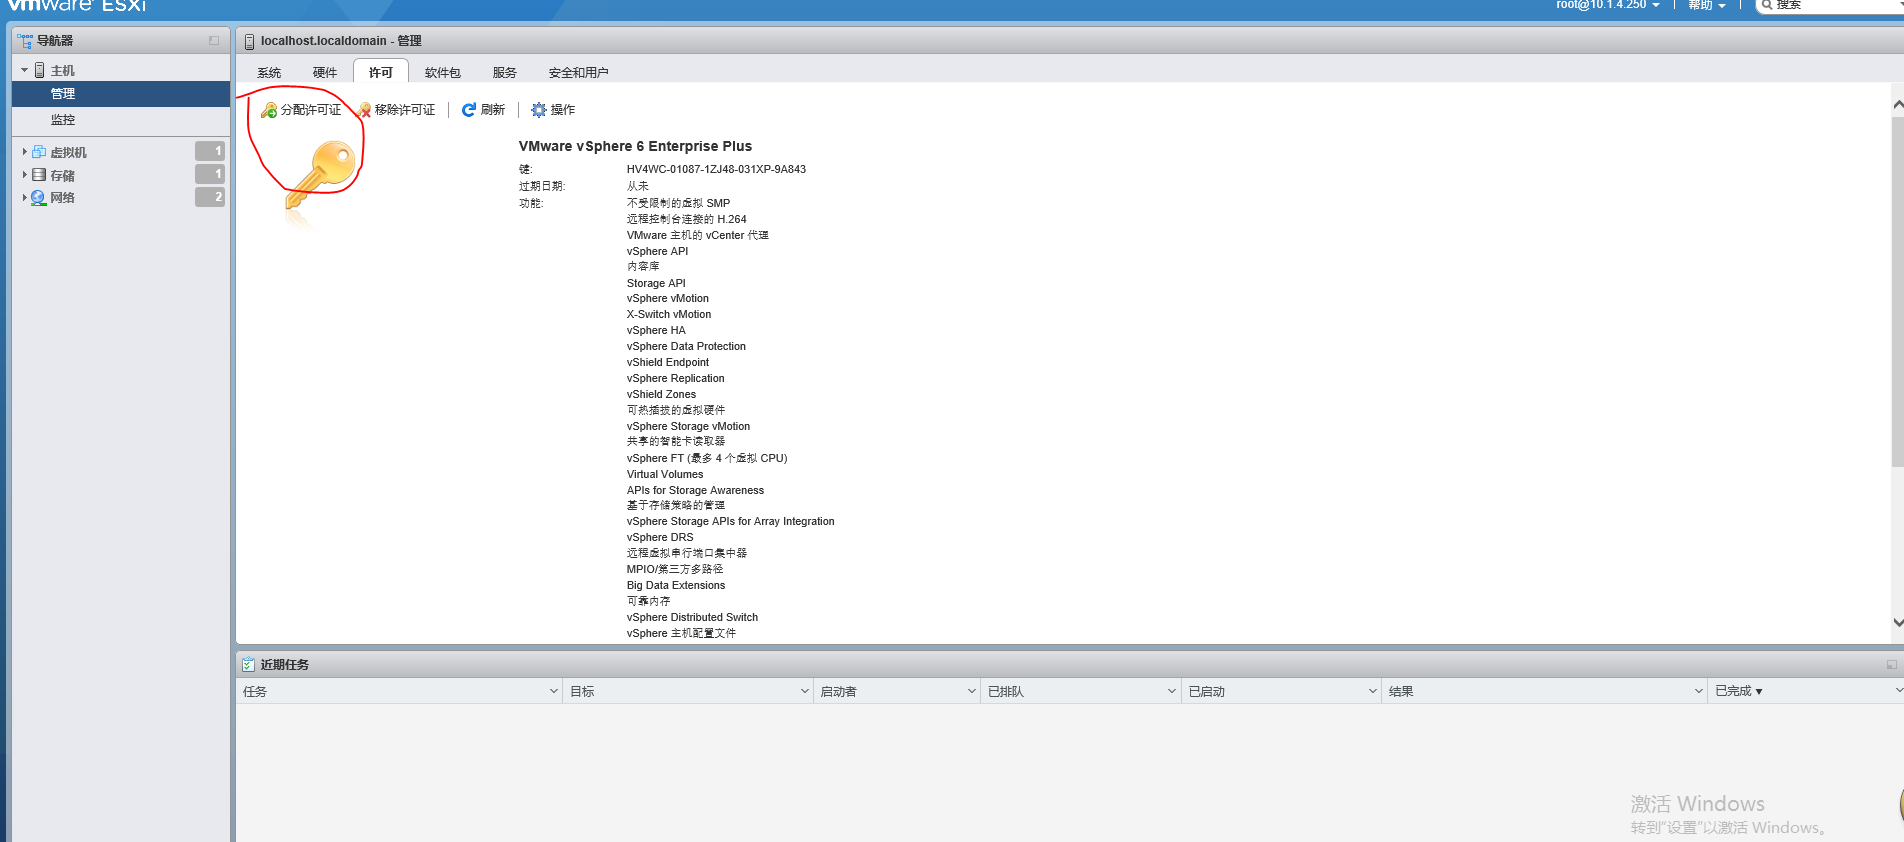Click the license panel vertical scrollbar thumb
1904x842 pixels.
(1897, 292)
